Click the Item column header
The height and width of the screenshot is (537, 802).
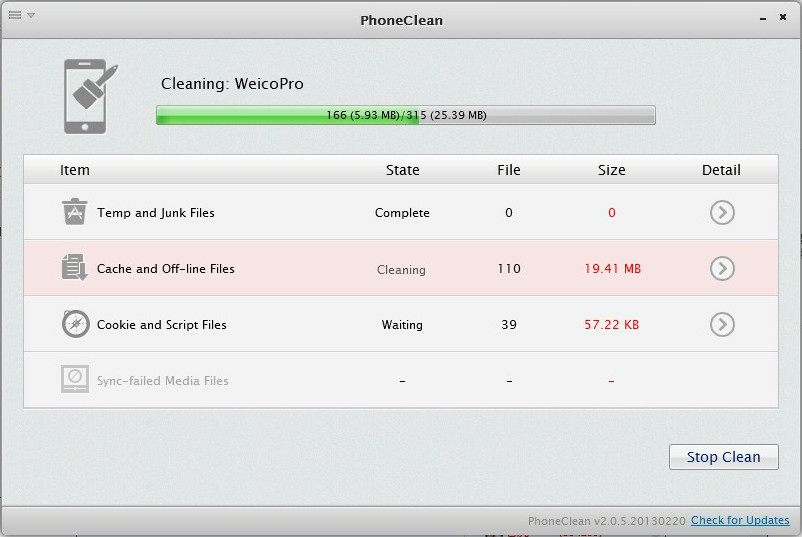pyautogui.click(x=75, y=170)
